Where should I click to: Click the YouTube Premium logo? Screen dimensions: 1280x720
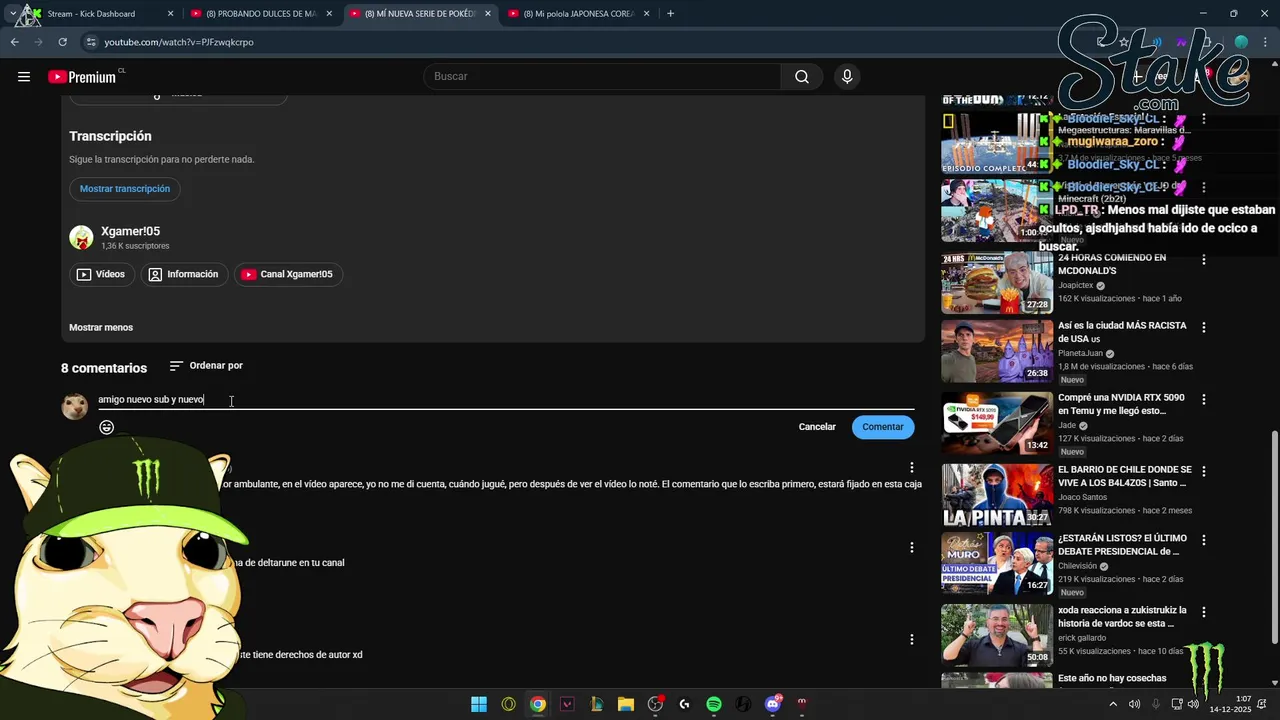click(x=82, y=77)
